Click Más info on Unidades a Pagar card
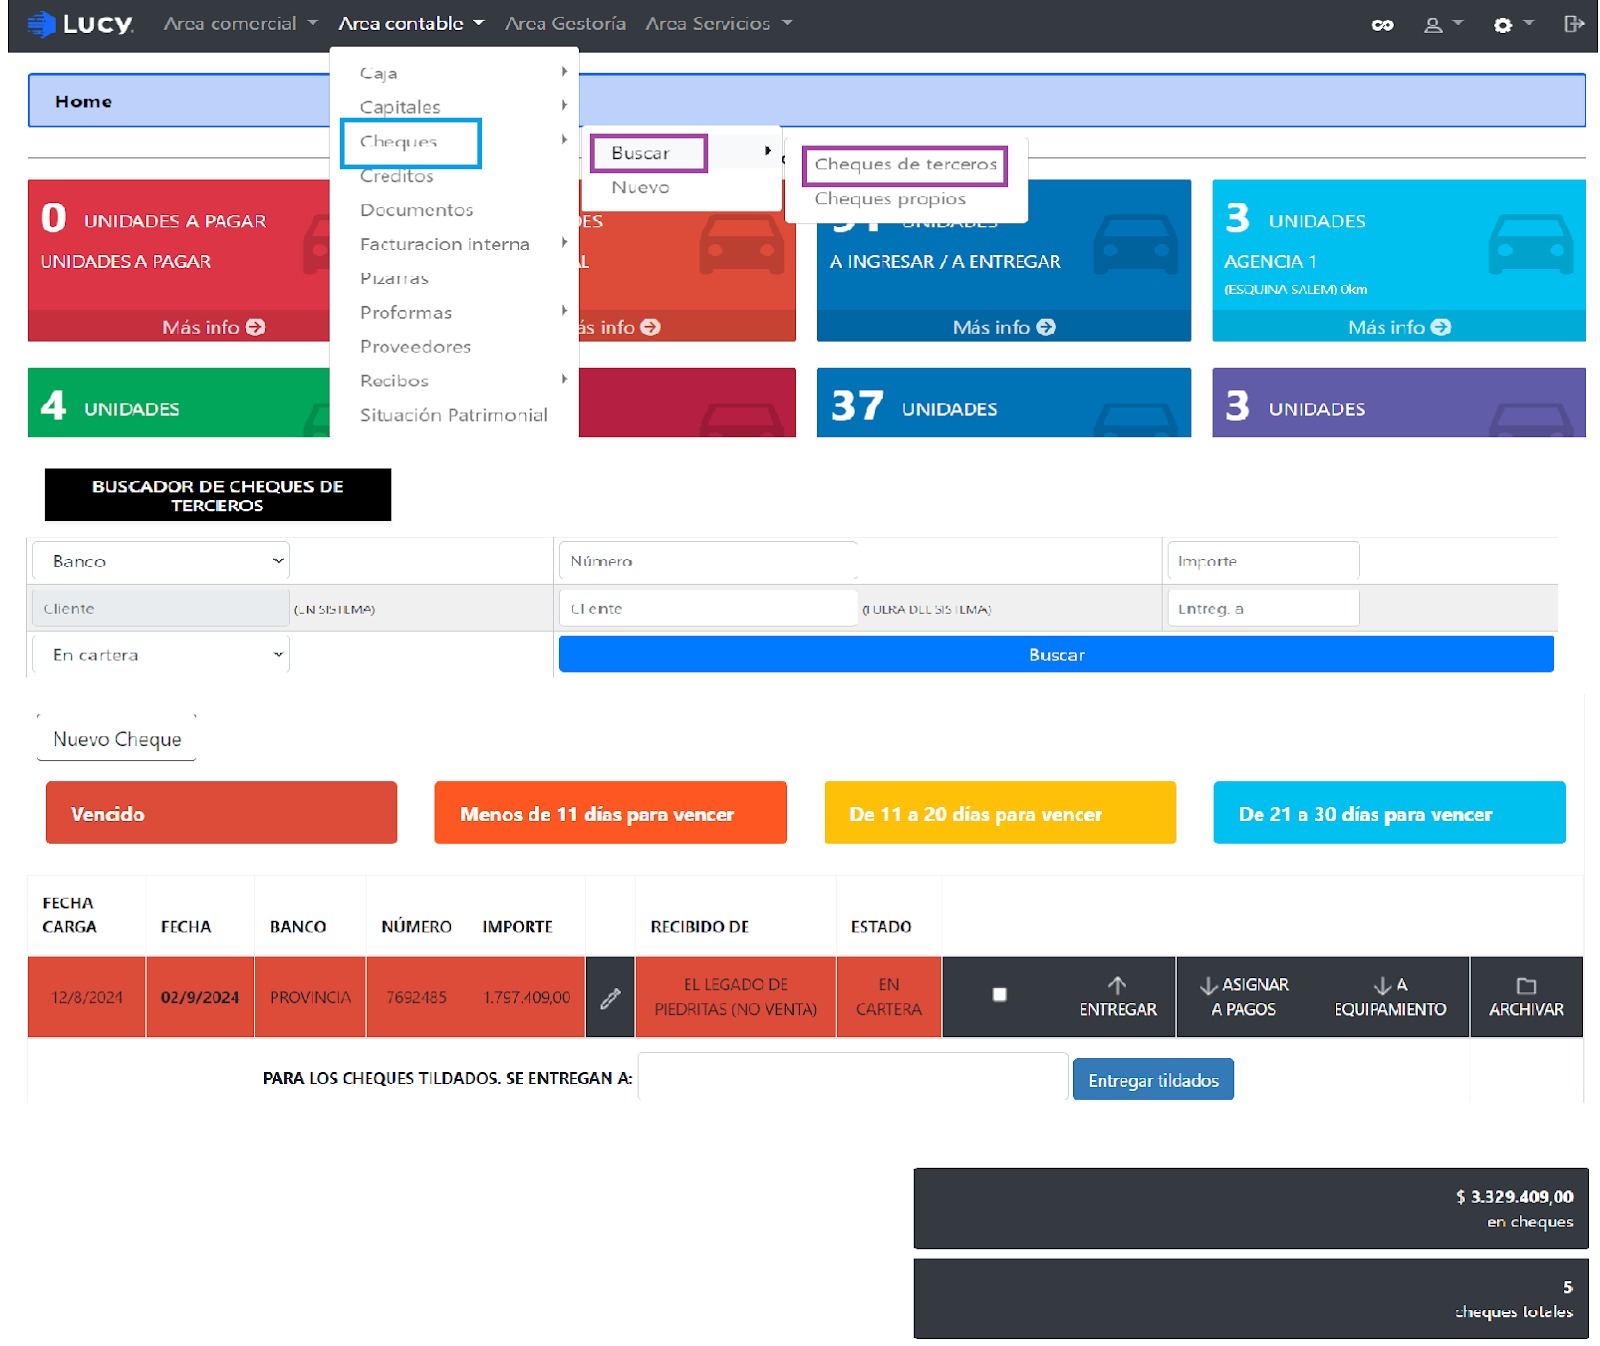This screenshot has width=1600, height=1346. [213, 327]
